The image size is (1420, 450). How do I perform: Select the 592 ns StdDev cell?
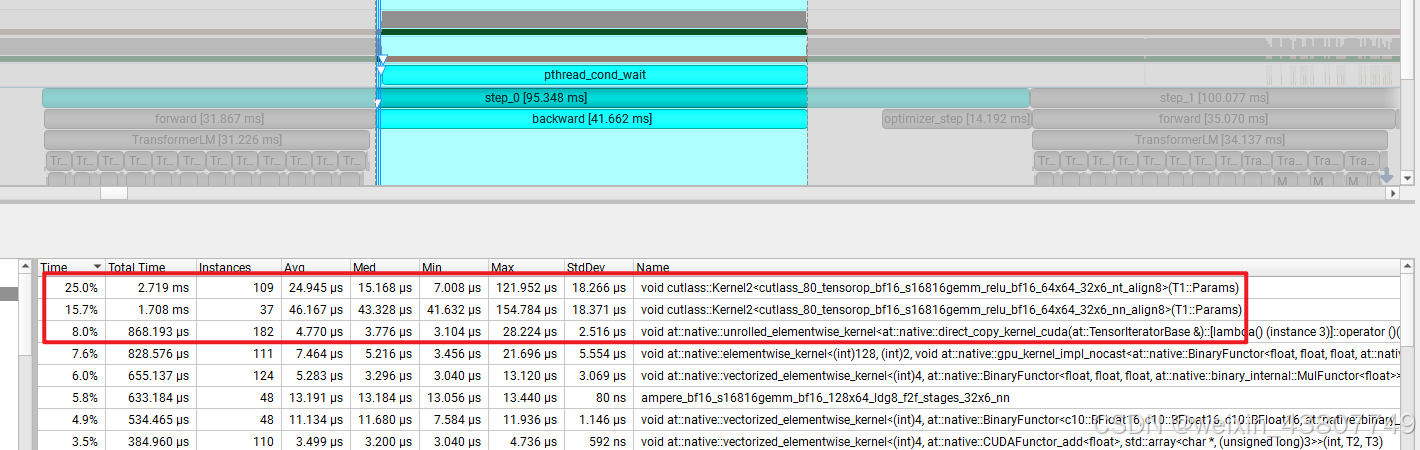(599, 441)
